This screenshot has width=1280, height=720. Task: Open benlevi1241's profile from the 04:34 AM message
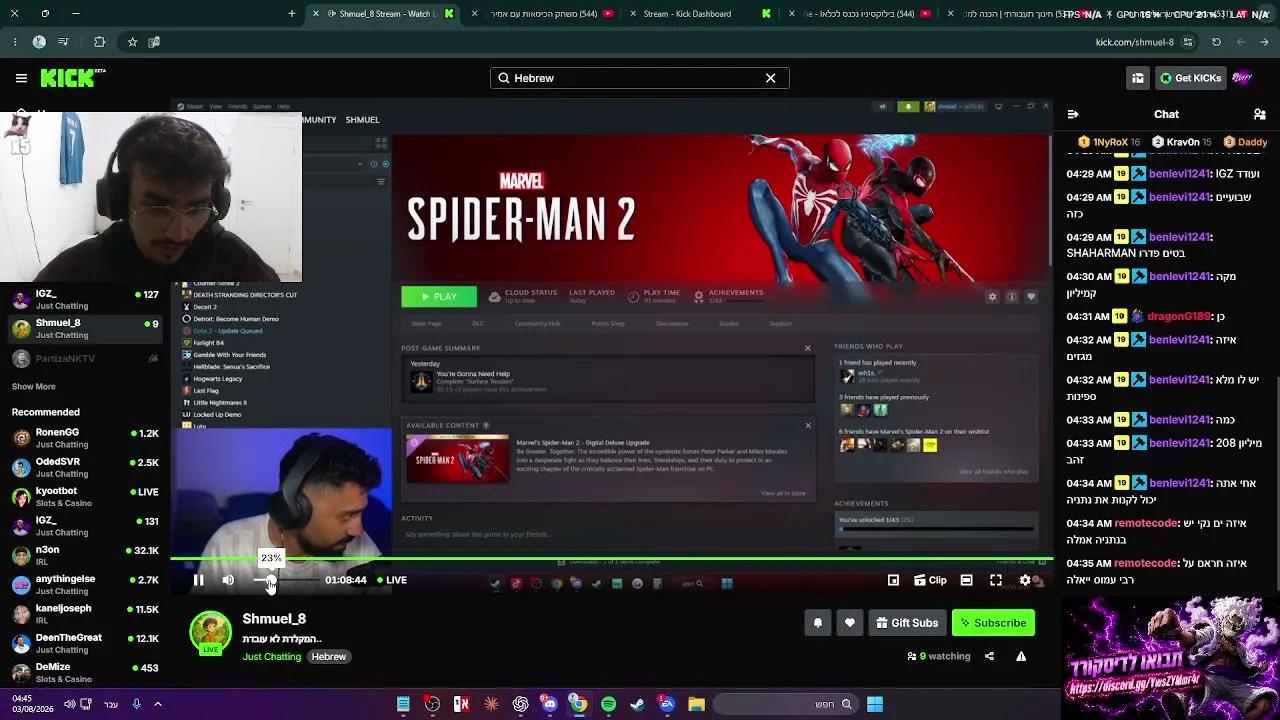tap(1179, 484)
